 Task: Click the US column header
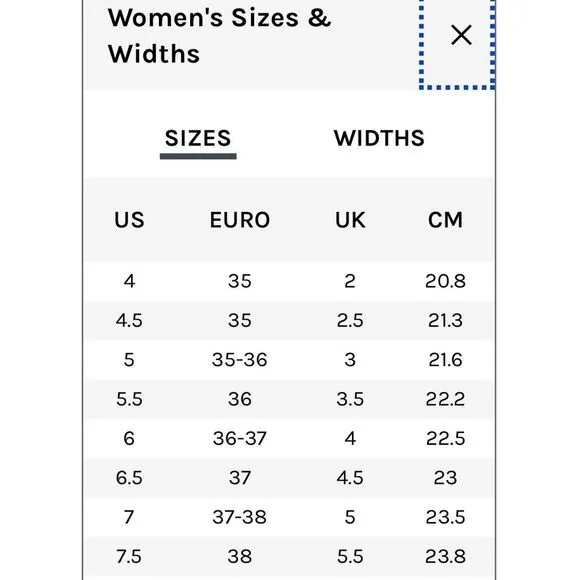click(129, 220)
